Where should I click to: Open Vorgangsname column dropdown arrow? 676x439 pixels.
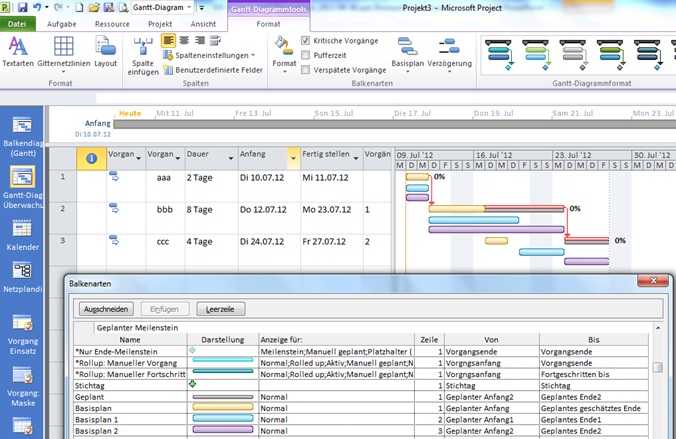click(x=178, y=158)
